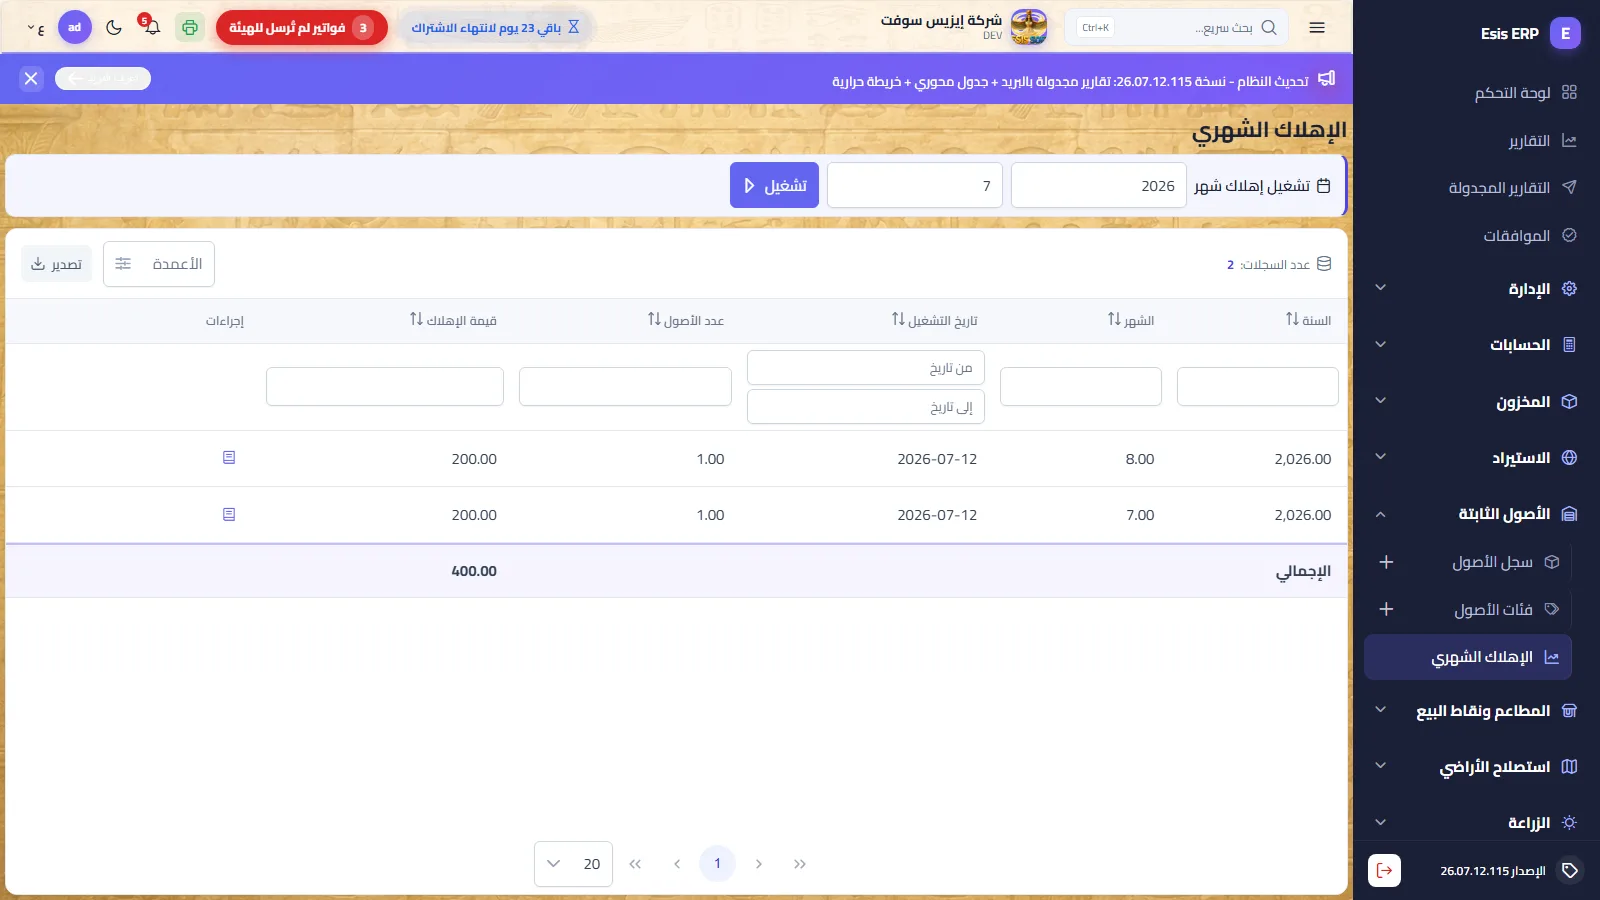
Task: Click the double right pagination arrow
Action: point(800,864)
